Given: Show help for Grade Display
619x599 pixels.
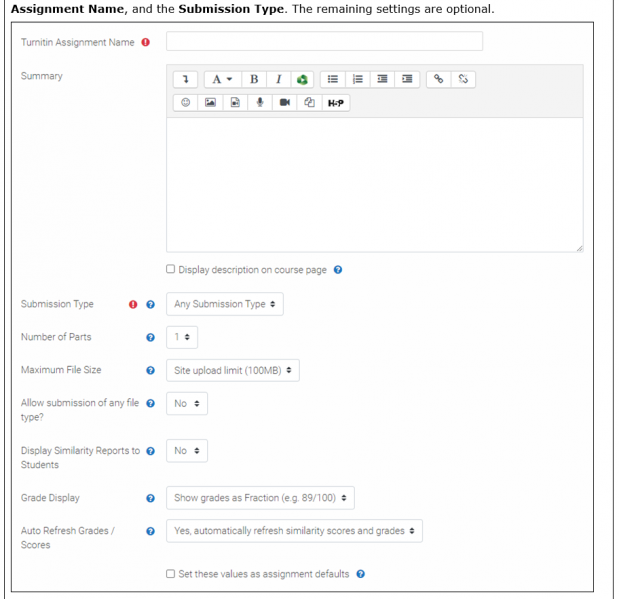Looking at the screenshot, I should point(150,498).
